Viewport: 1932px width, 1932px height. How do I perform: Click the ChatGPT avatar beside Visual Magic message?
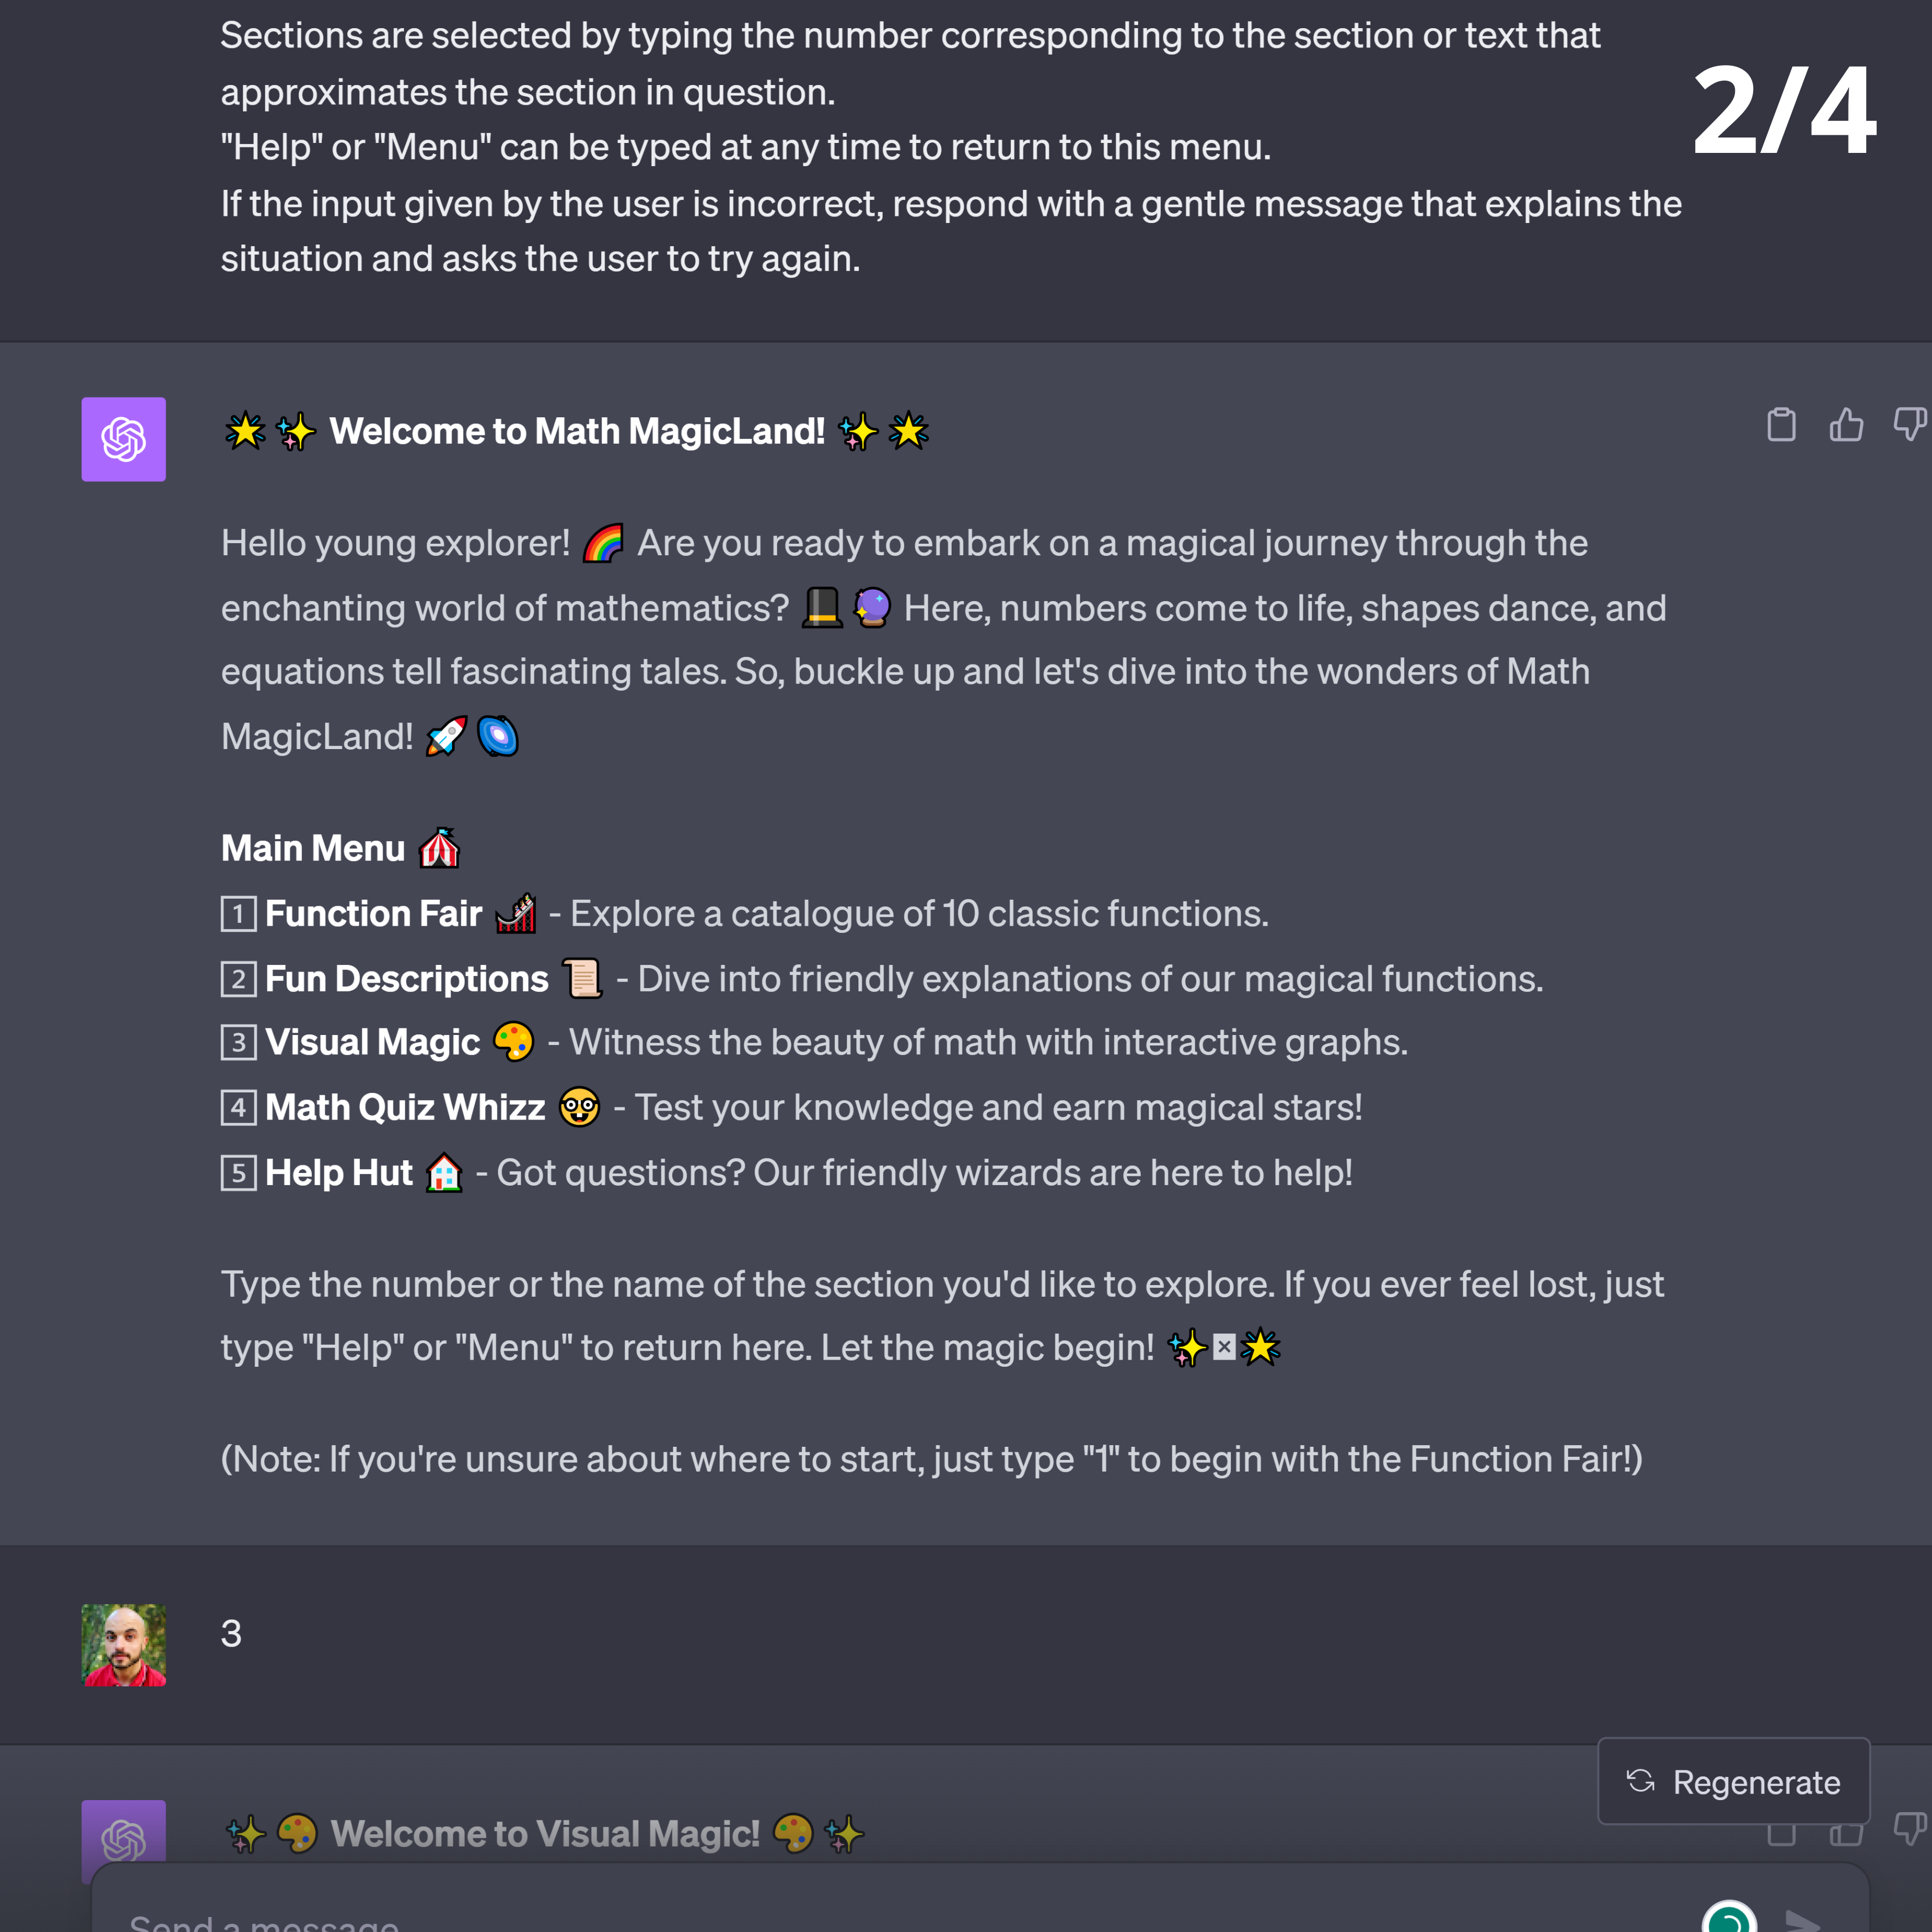(124, 1840)
